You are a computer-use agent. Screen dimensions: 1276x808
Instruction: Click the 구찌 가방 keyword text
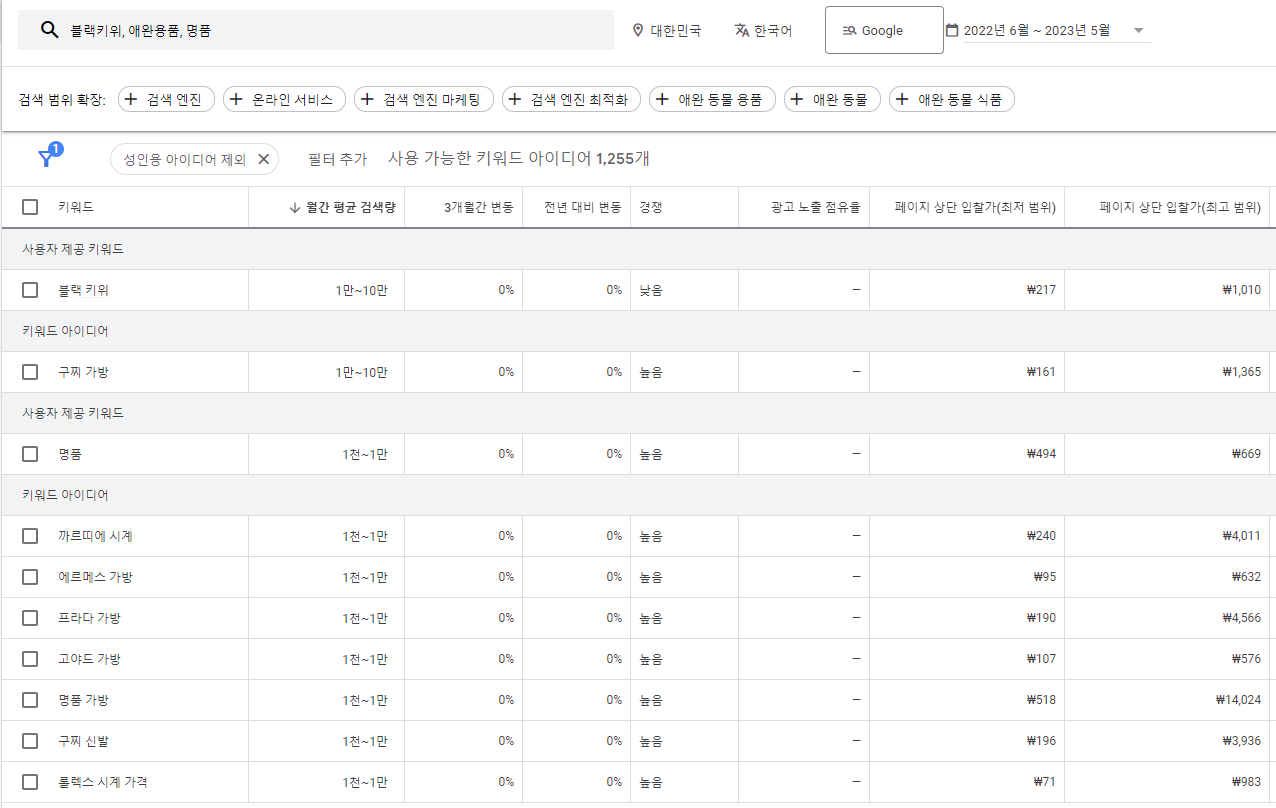pyautogui.click(x=83, y=372)
